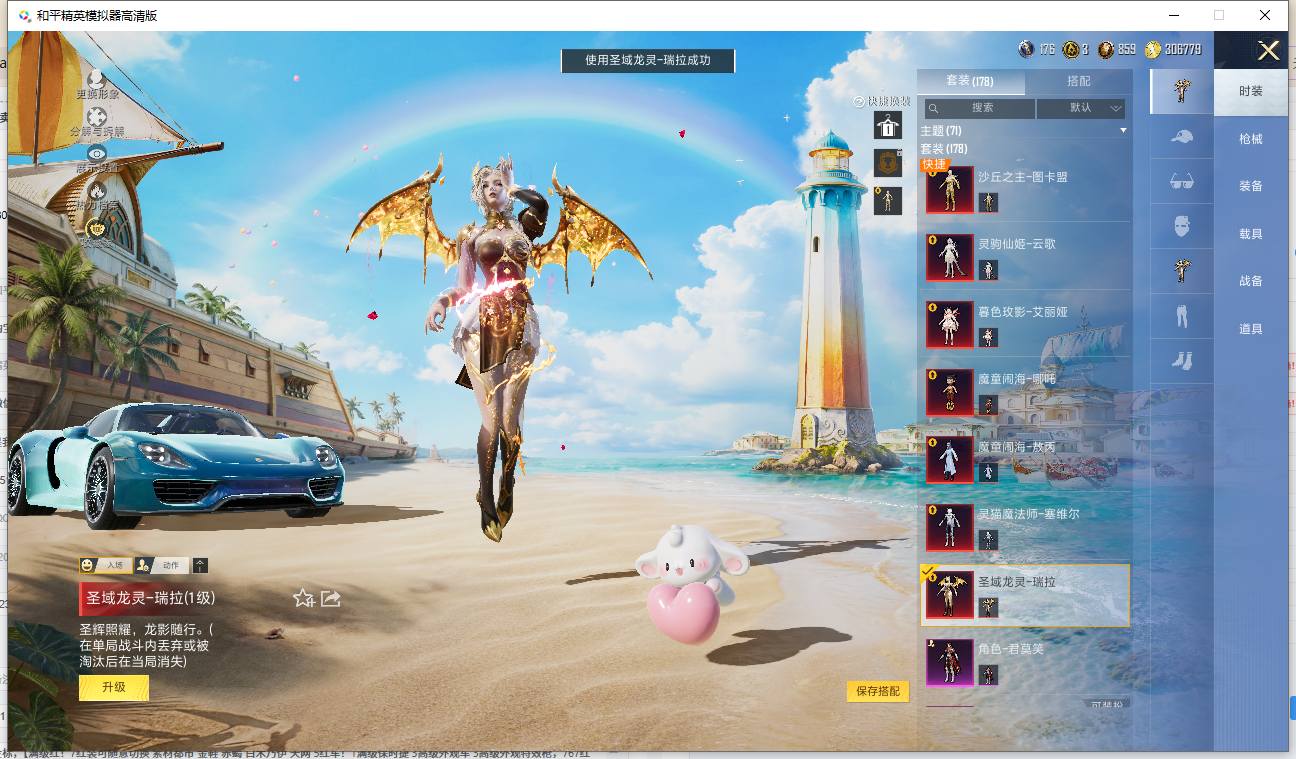
Task: Switch to the 套装(178) tab
Action: [970, 81]
